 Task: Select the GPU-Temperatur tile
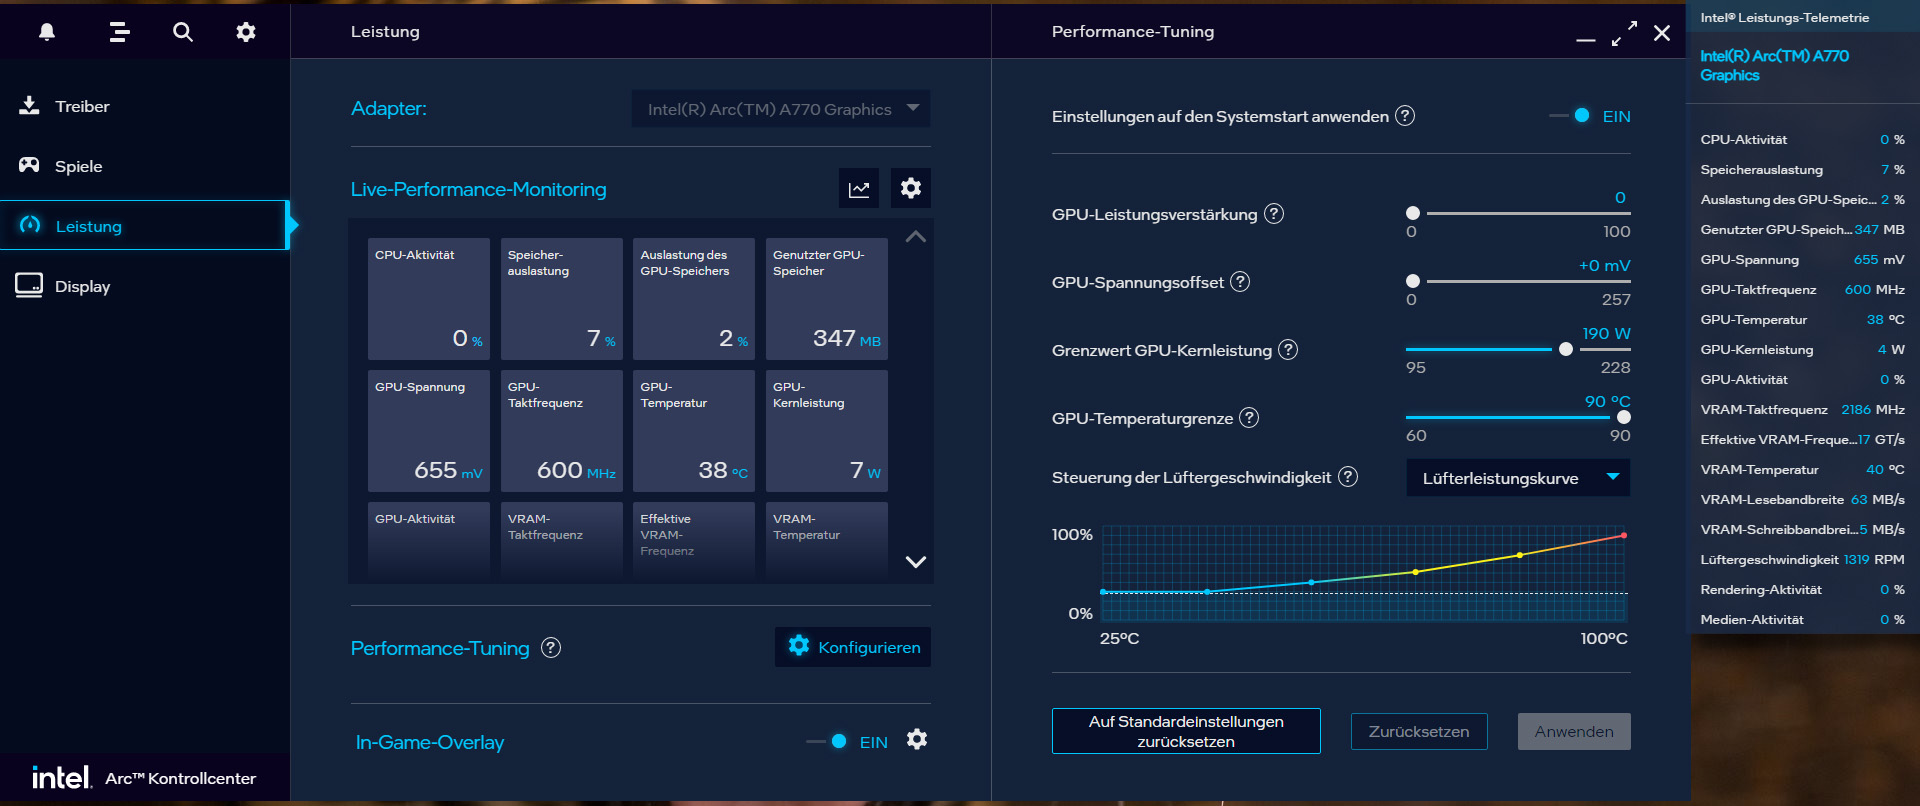coord(694,431)
